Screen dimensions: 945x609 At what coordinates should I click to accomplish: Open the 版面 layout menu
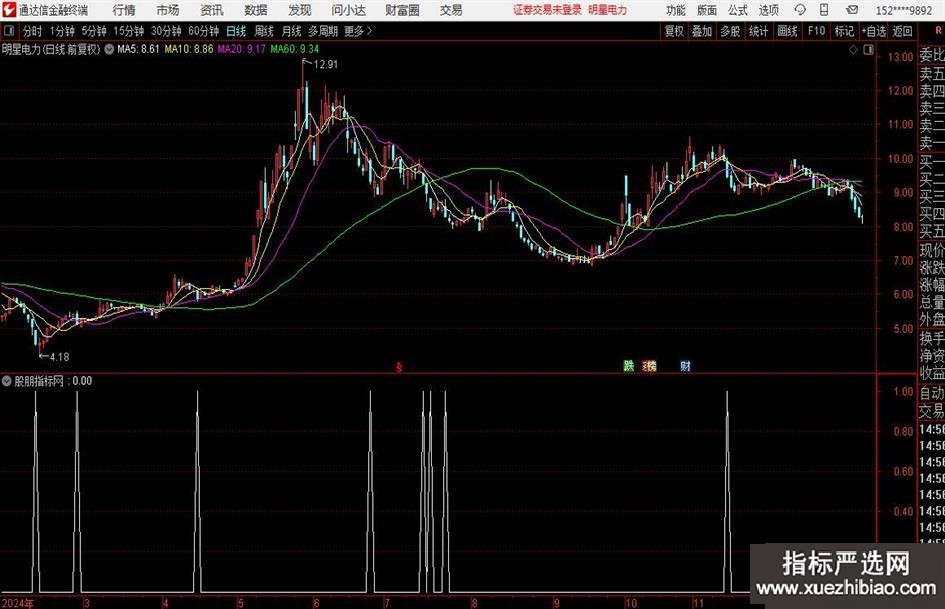click(707, 10)
